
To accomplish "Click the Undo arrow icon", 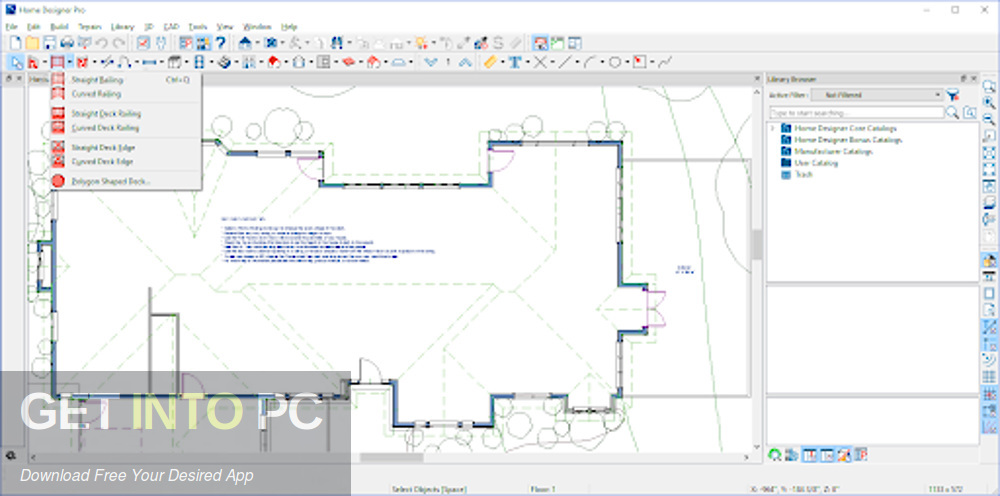I will [101, 43].
